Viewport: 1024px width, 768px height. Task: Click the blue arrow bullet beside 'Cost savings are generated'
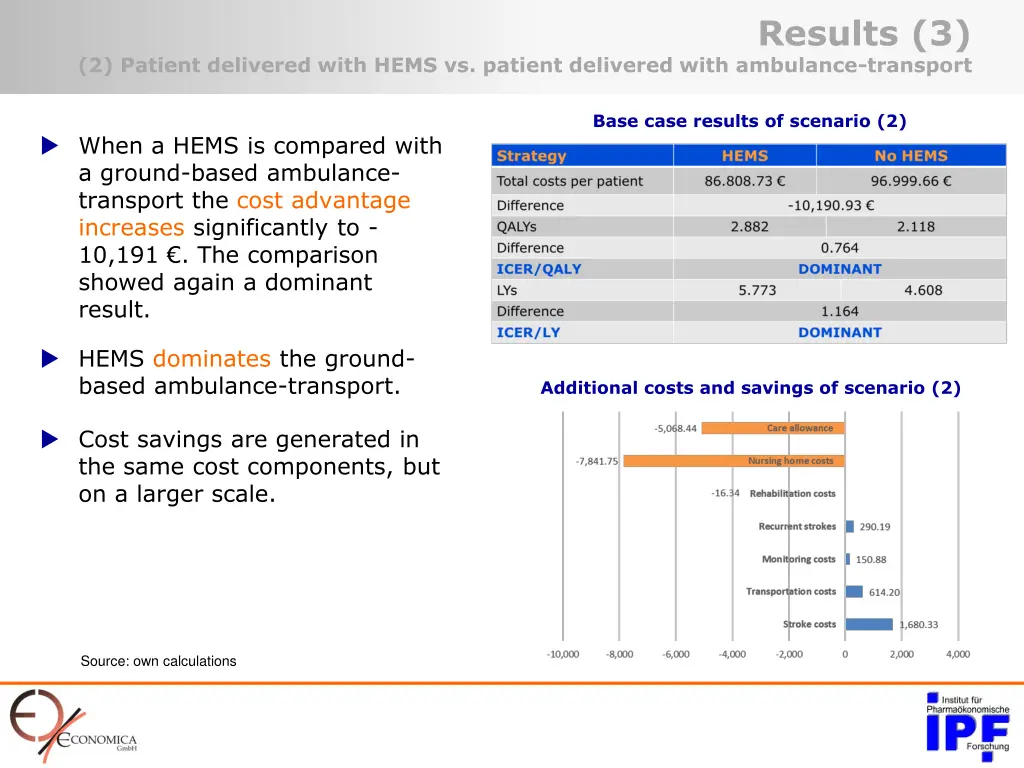coord(50,439)
